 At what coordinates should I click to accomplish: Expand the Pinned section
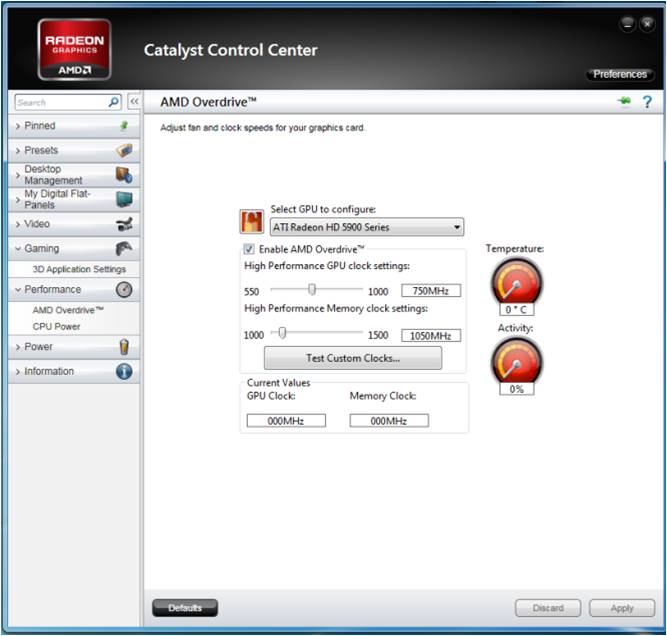[74, 125]
